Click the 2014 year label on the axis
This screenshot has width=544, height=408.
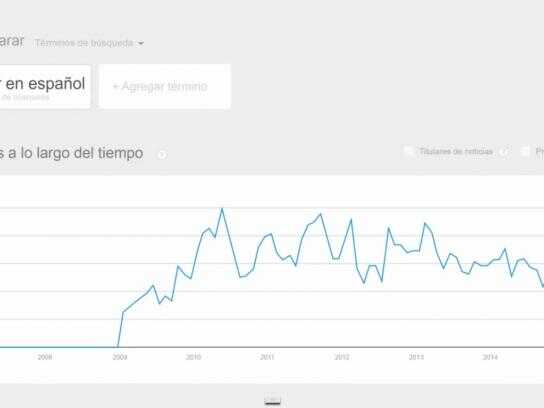tap(490, 357)
